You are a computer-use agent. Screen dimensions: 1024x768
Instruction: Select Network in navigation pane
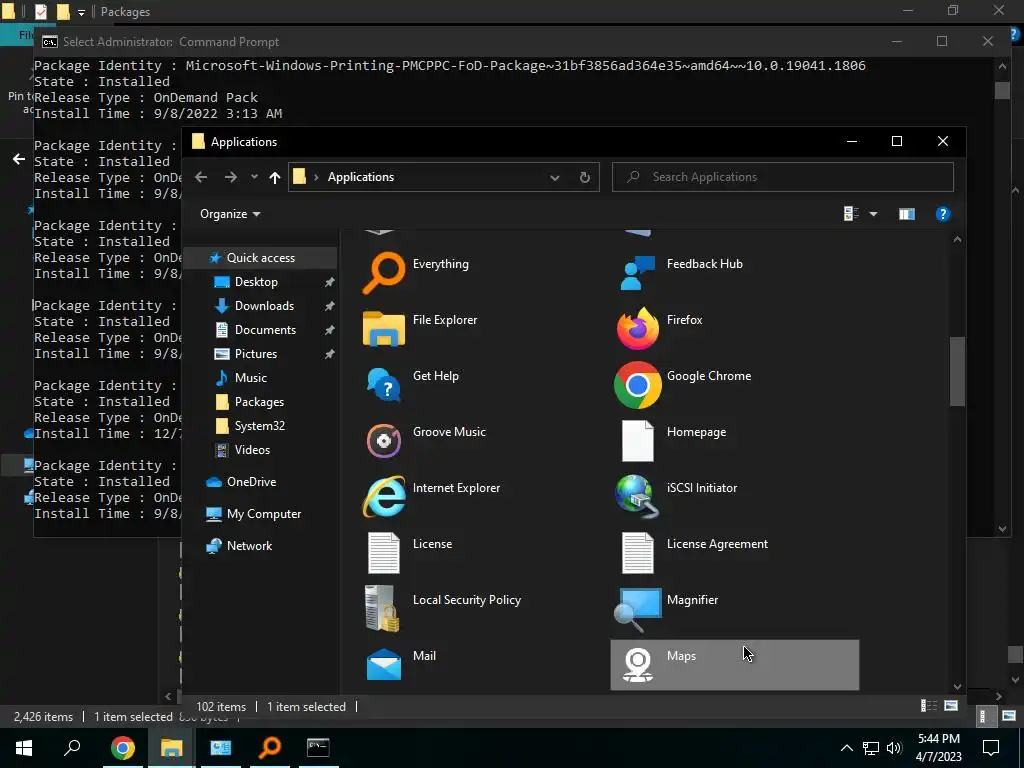[249, 546]
